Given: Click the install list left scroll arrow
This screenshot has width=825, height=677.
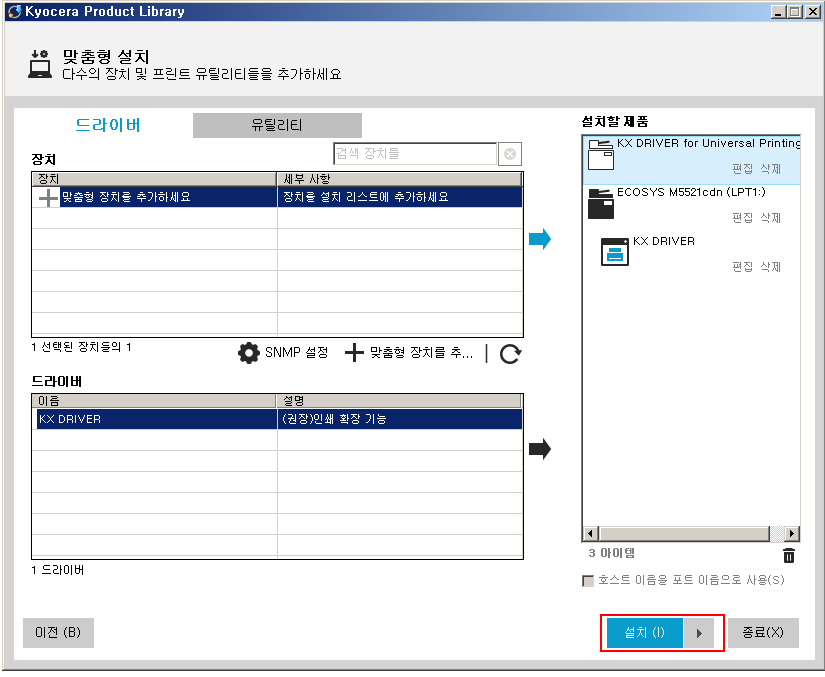Looking at the screenshot, I should tap(590, 533).
